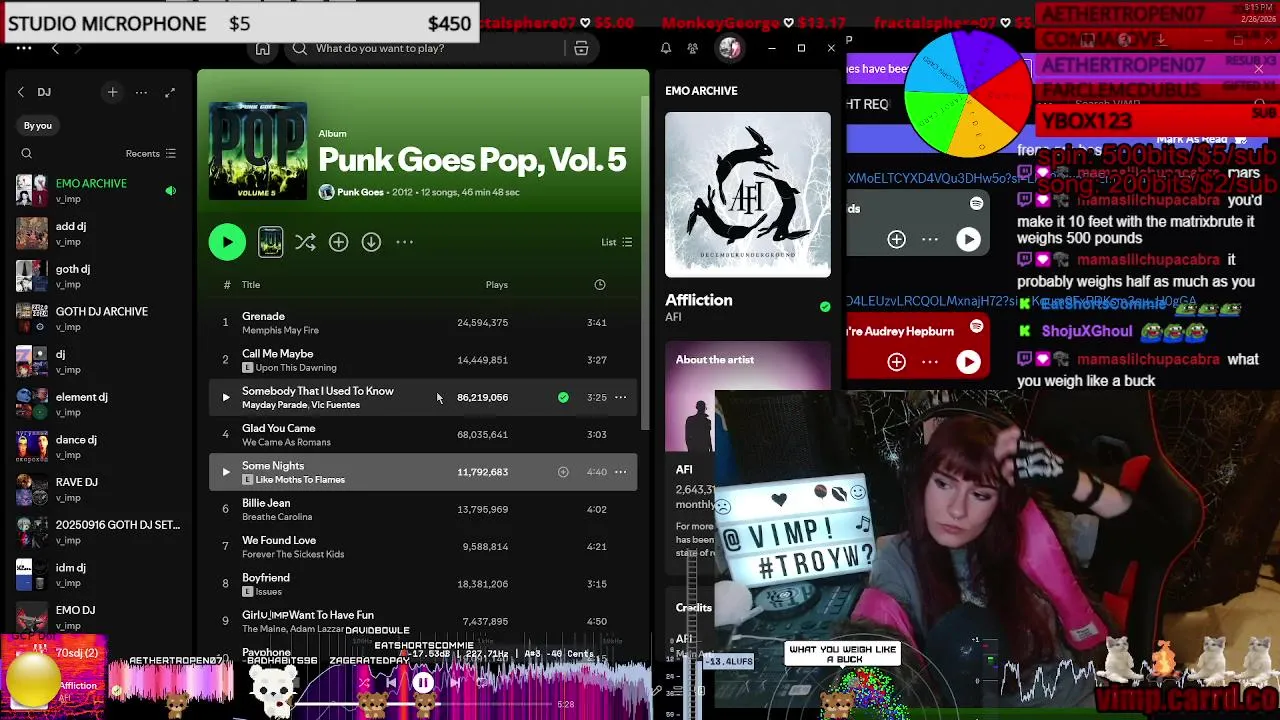This screenshot has width=1280, height=720.
Task: Pause playback in the bottom player bar
Action: tap(423, 684)
